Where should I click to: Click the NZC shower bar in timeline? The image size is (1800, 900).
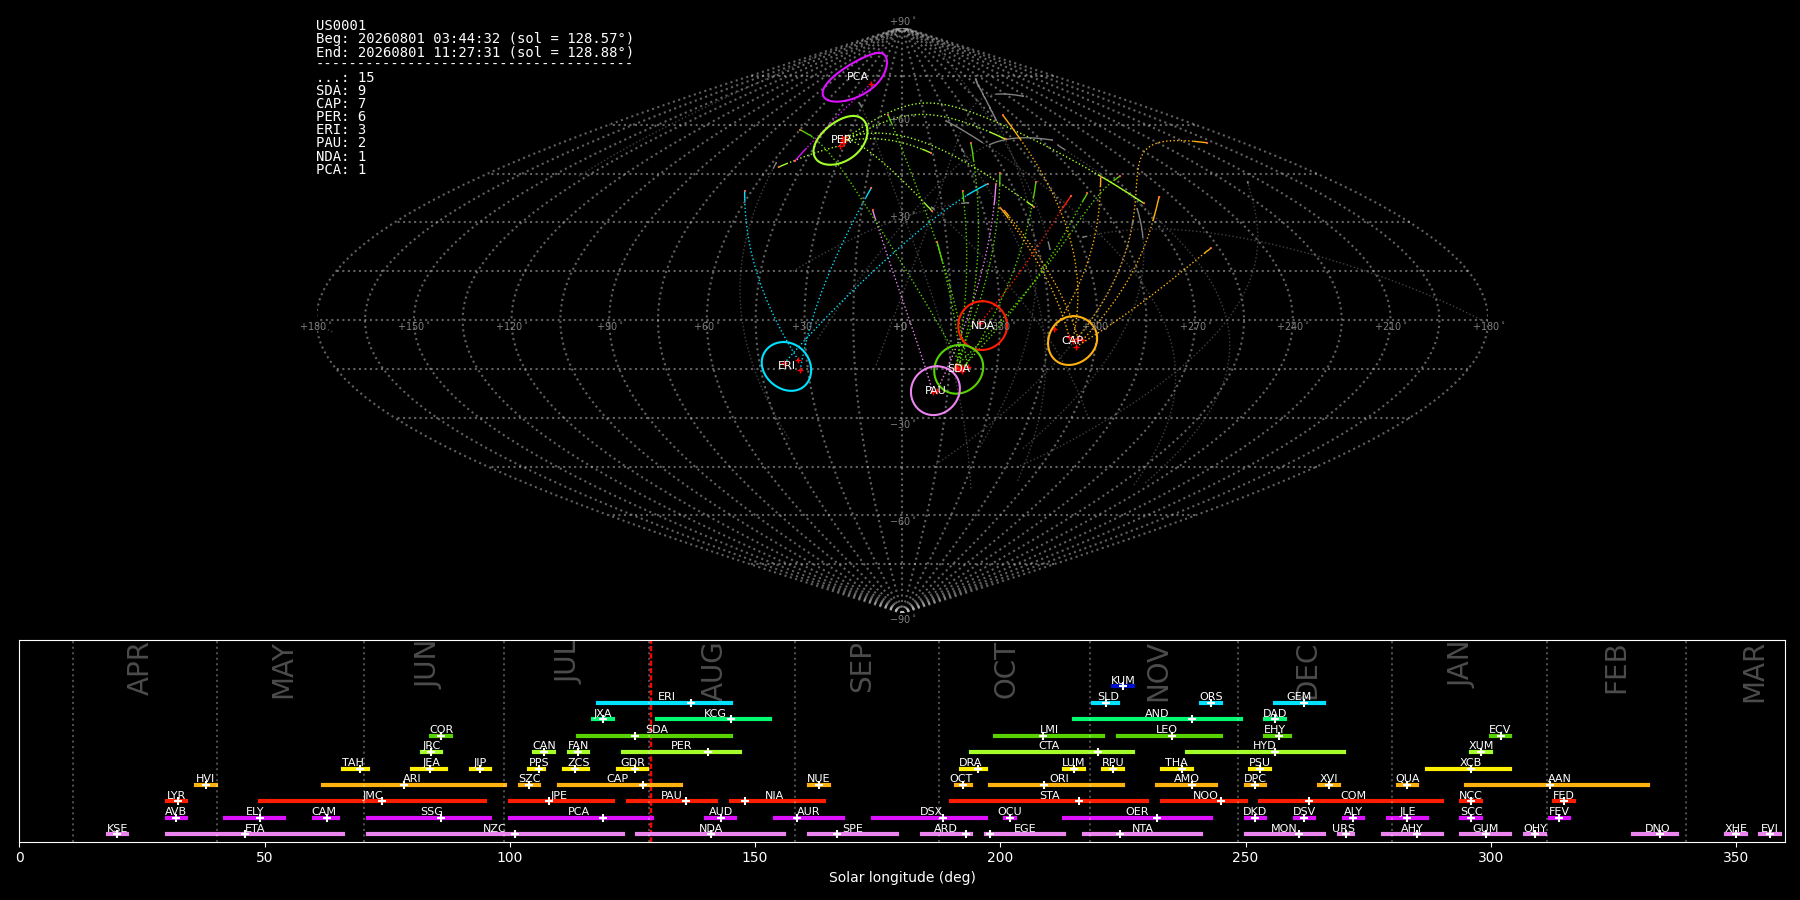495,834
